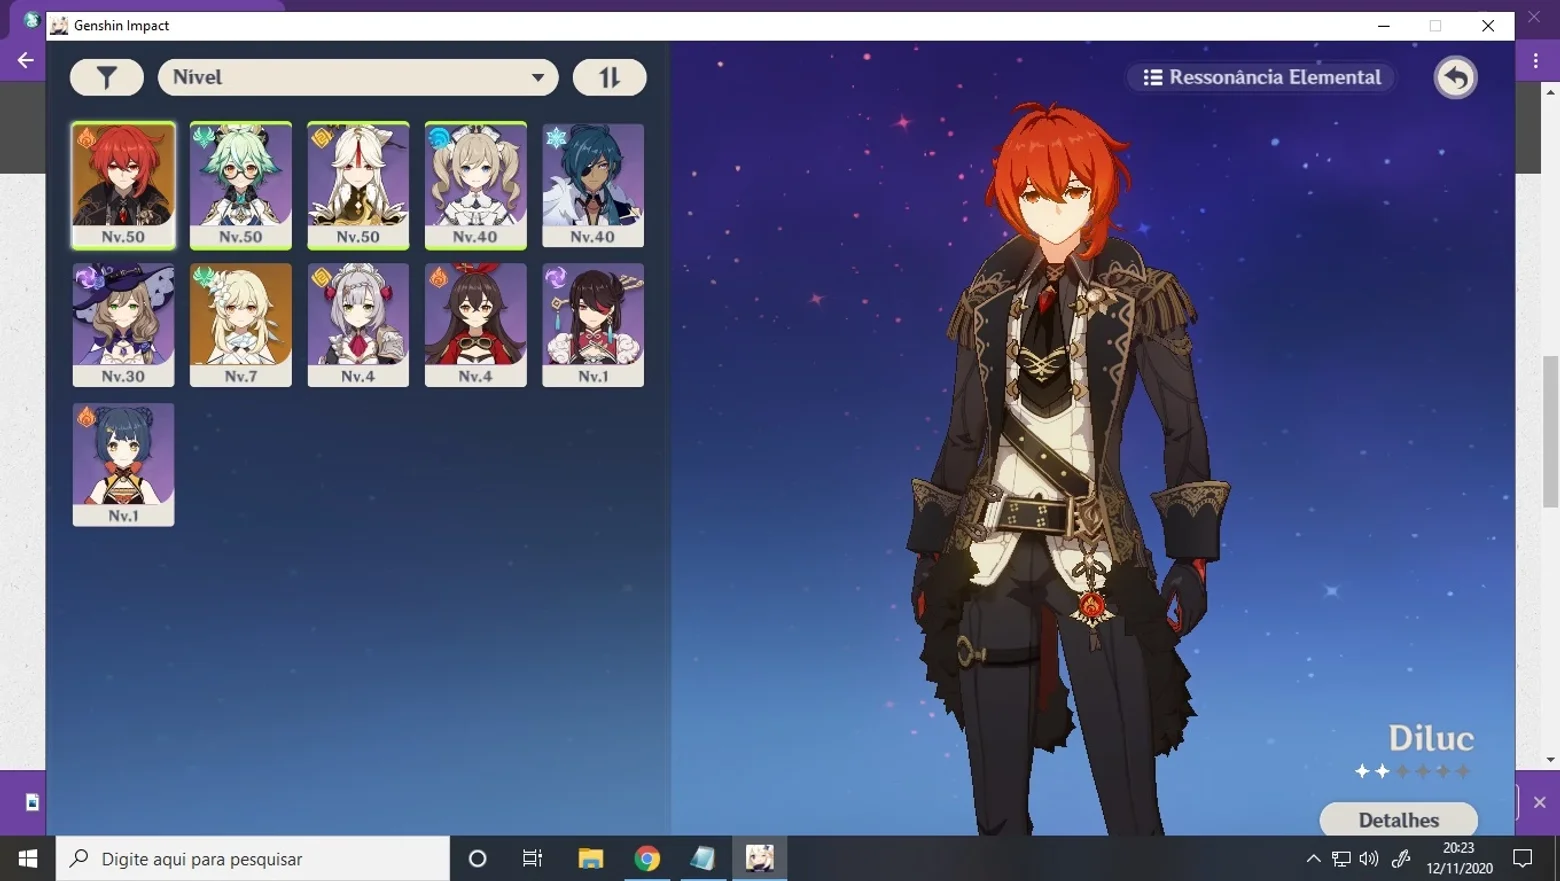This screenshot has height=881, width=1560.
Task: Open Cortana circle icon on taskbar
Action: coord(477,858)
